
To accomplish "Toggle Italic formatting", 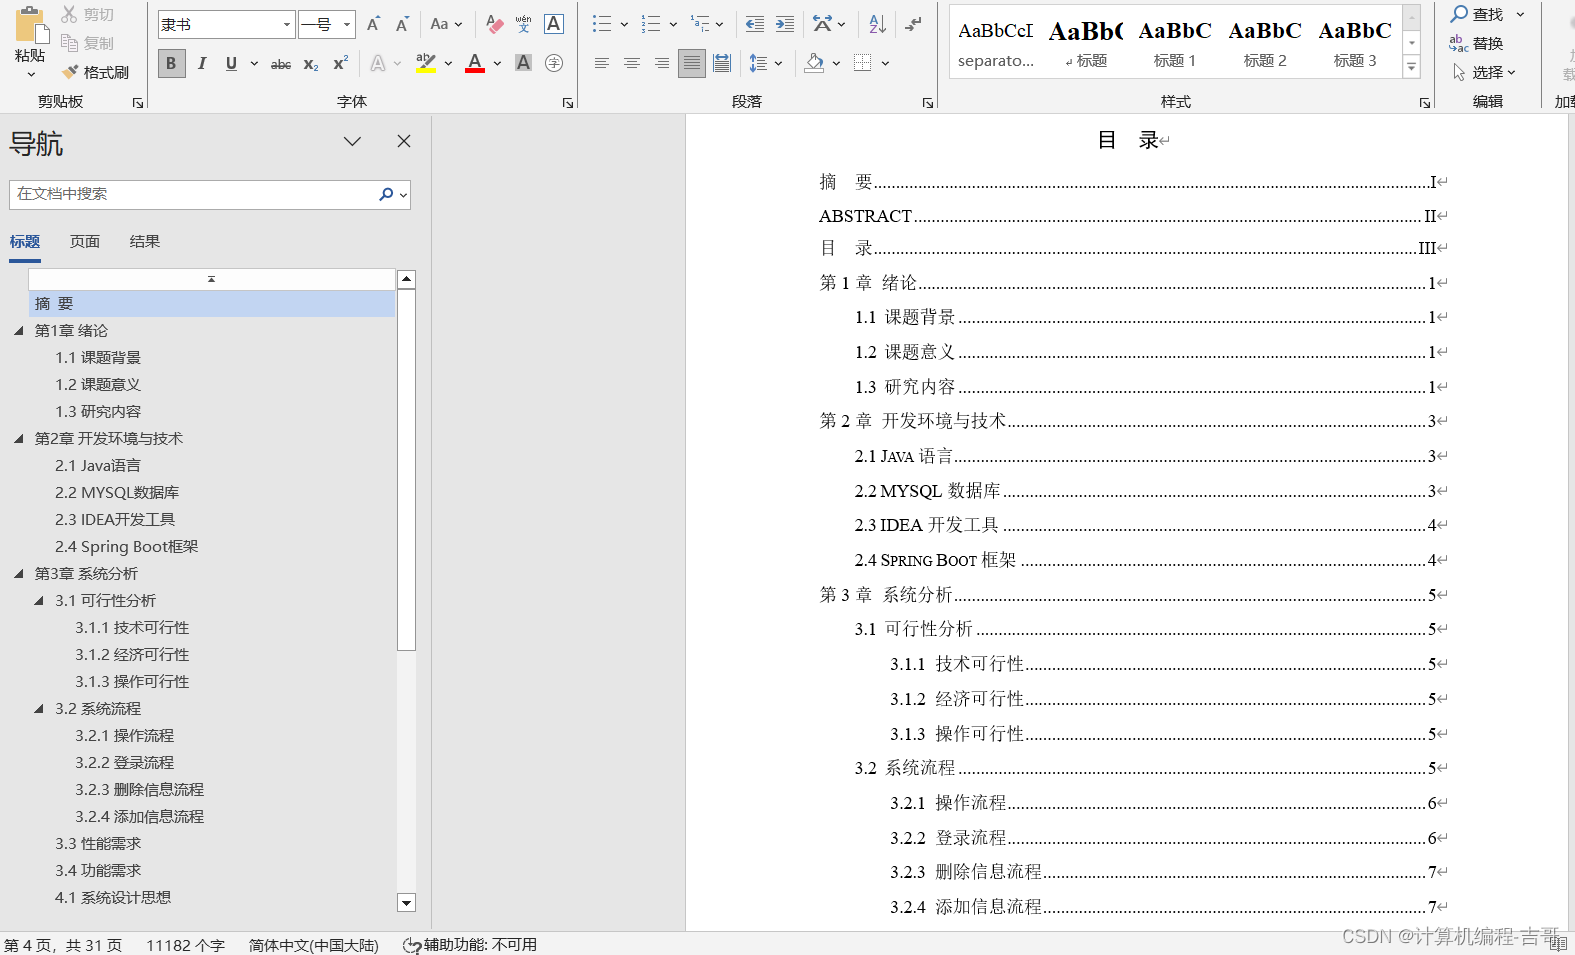I will click(202, 63).
